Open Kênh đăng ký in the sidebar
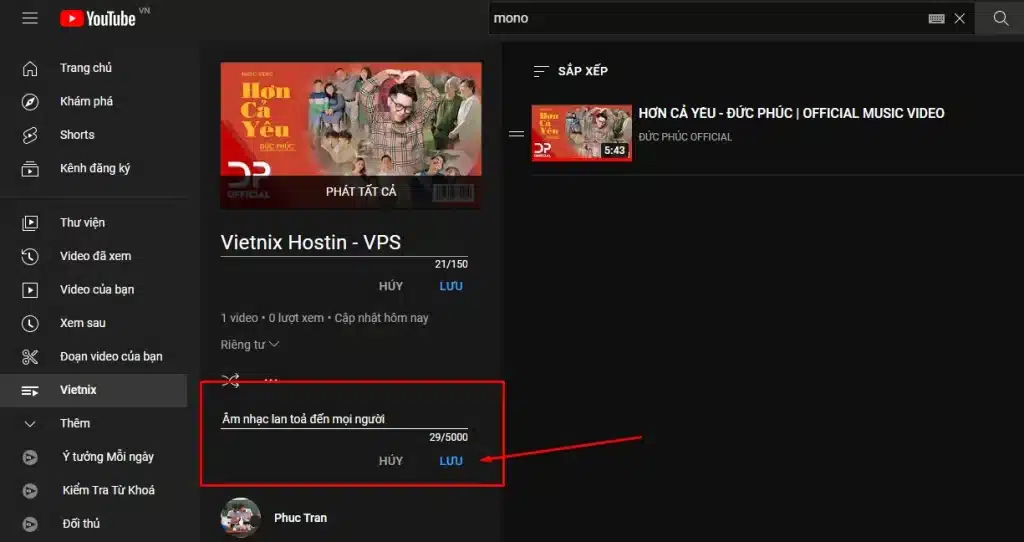The image size is (1024, 542). point(95,168)
